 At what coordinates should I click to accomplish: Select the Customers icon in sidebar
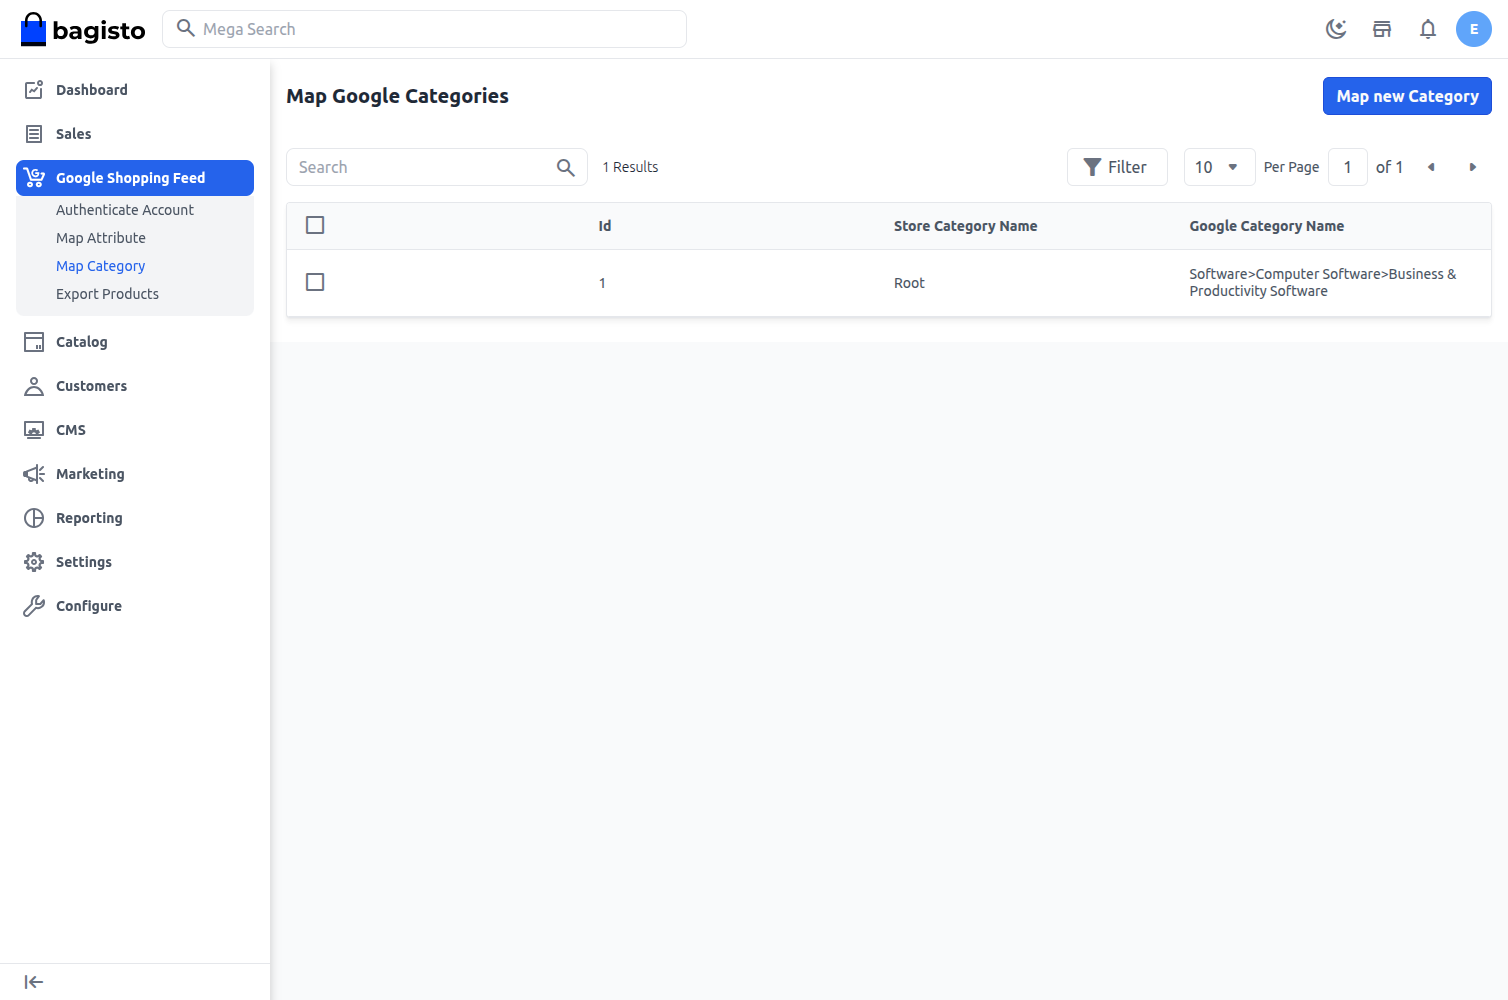click(33, 385)
